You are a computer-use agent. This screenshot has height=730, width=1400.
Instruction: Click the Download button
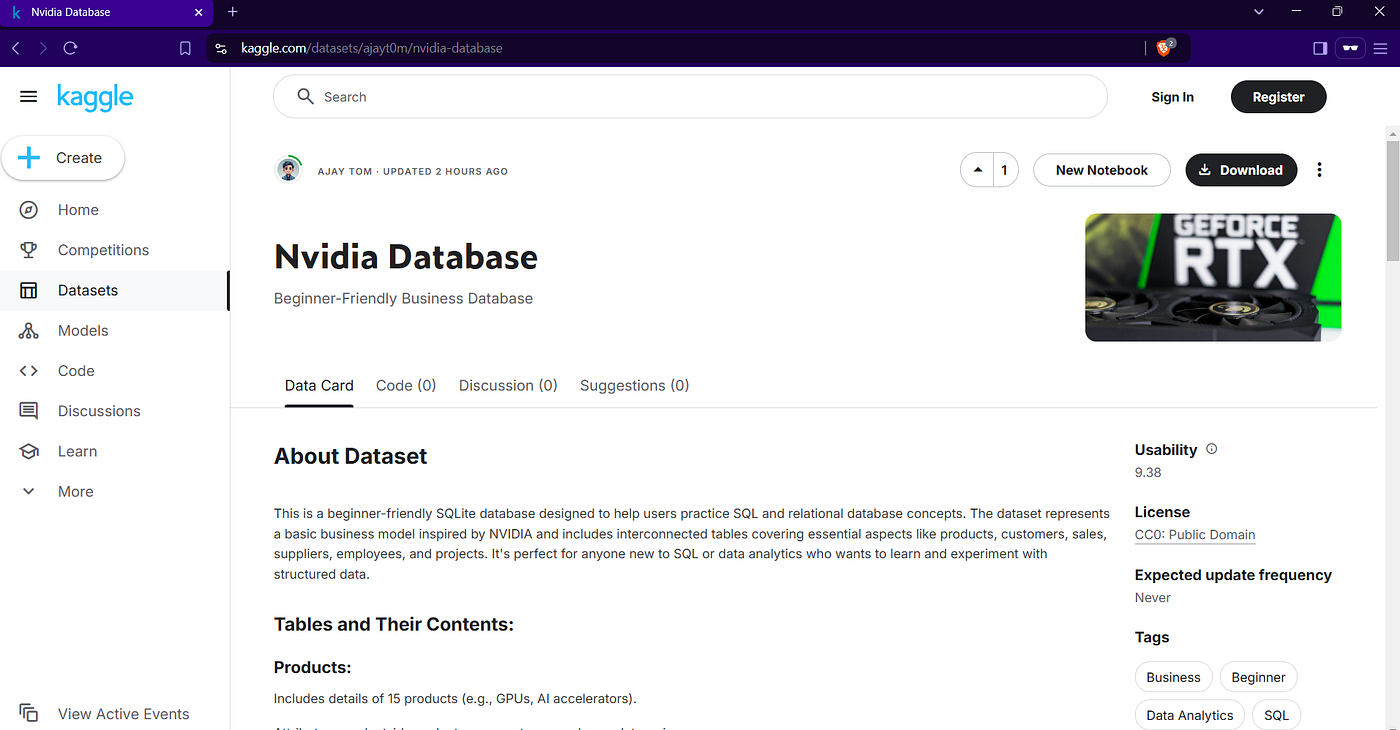(x=1241, y=170)
